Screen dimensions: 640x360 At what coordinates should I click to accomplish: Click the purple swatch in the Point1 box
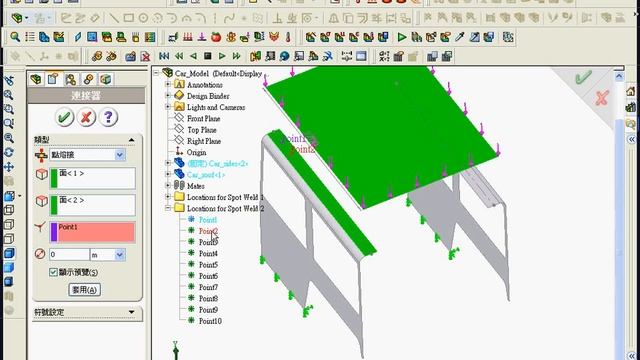coord(54,232)
